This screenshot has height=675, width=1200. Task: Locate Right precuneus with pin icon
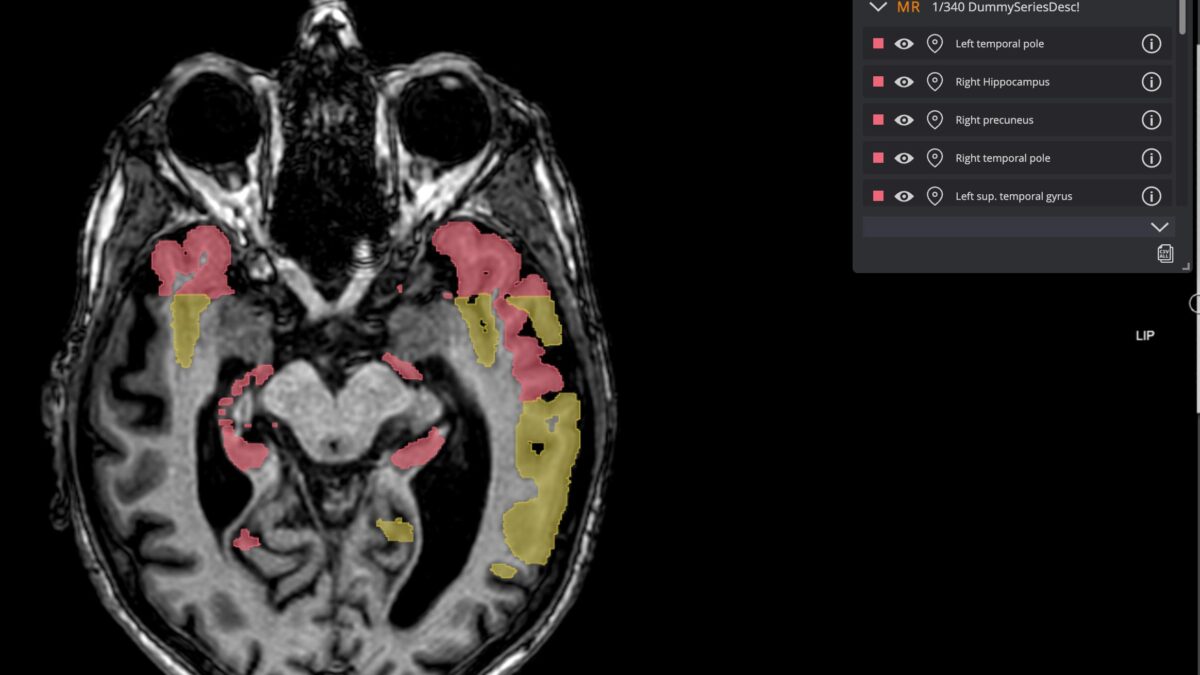click(x=935, y=120)
